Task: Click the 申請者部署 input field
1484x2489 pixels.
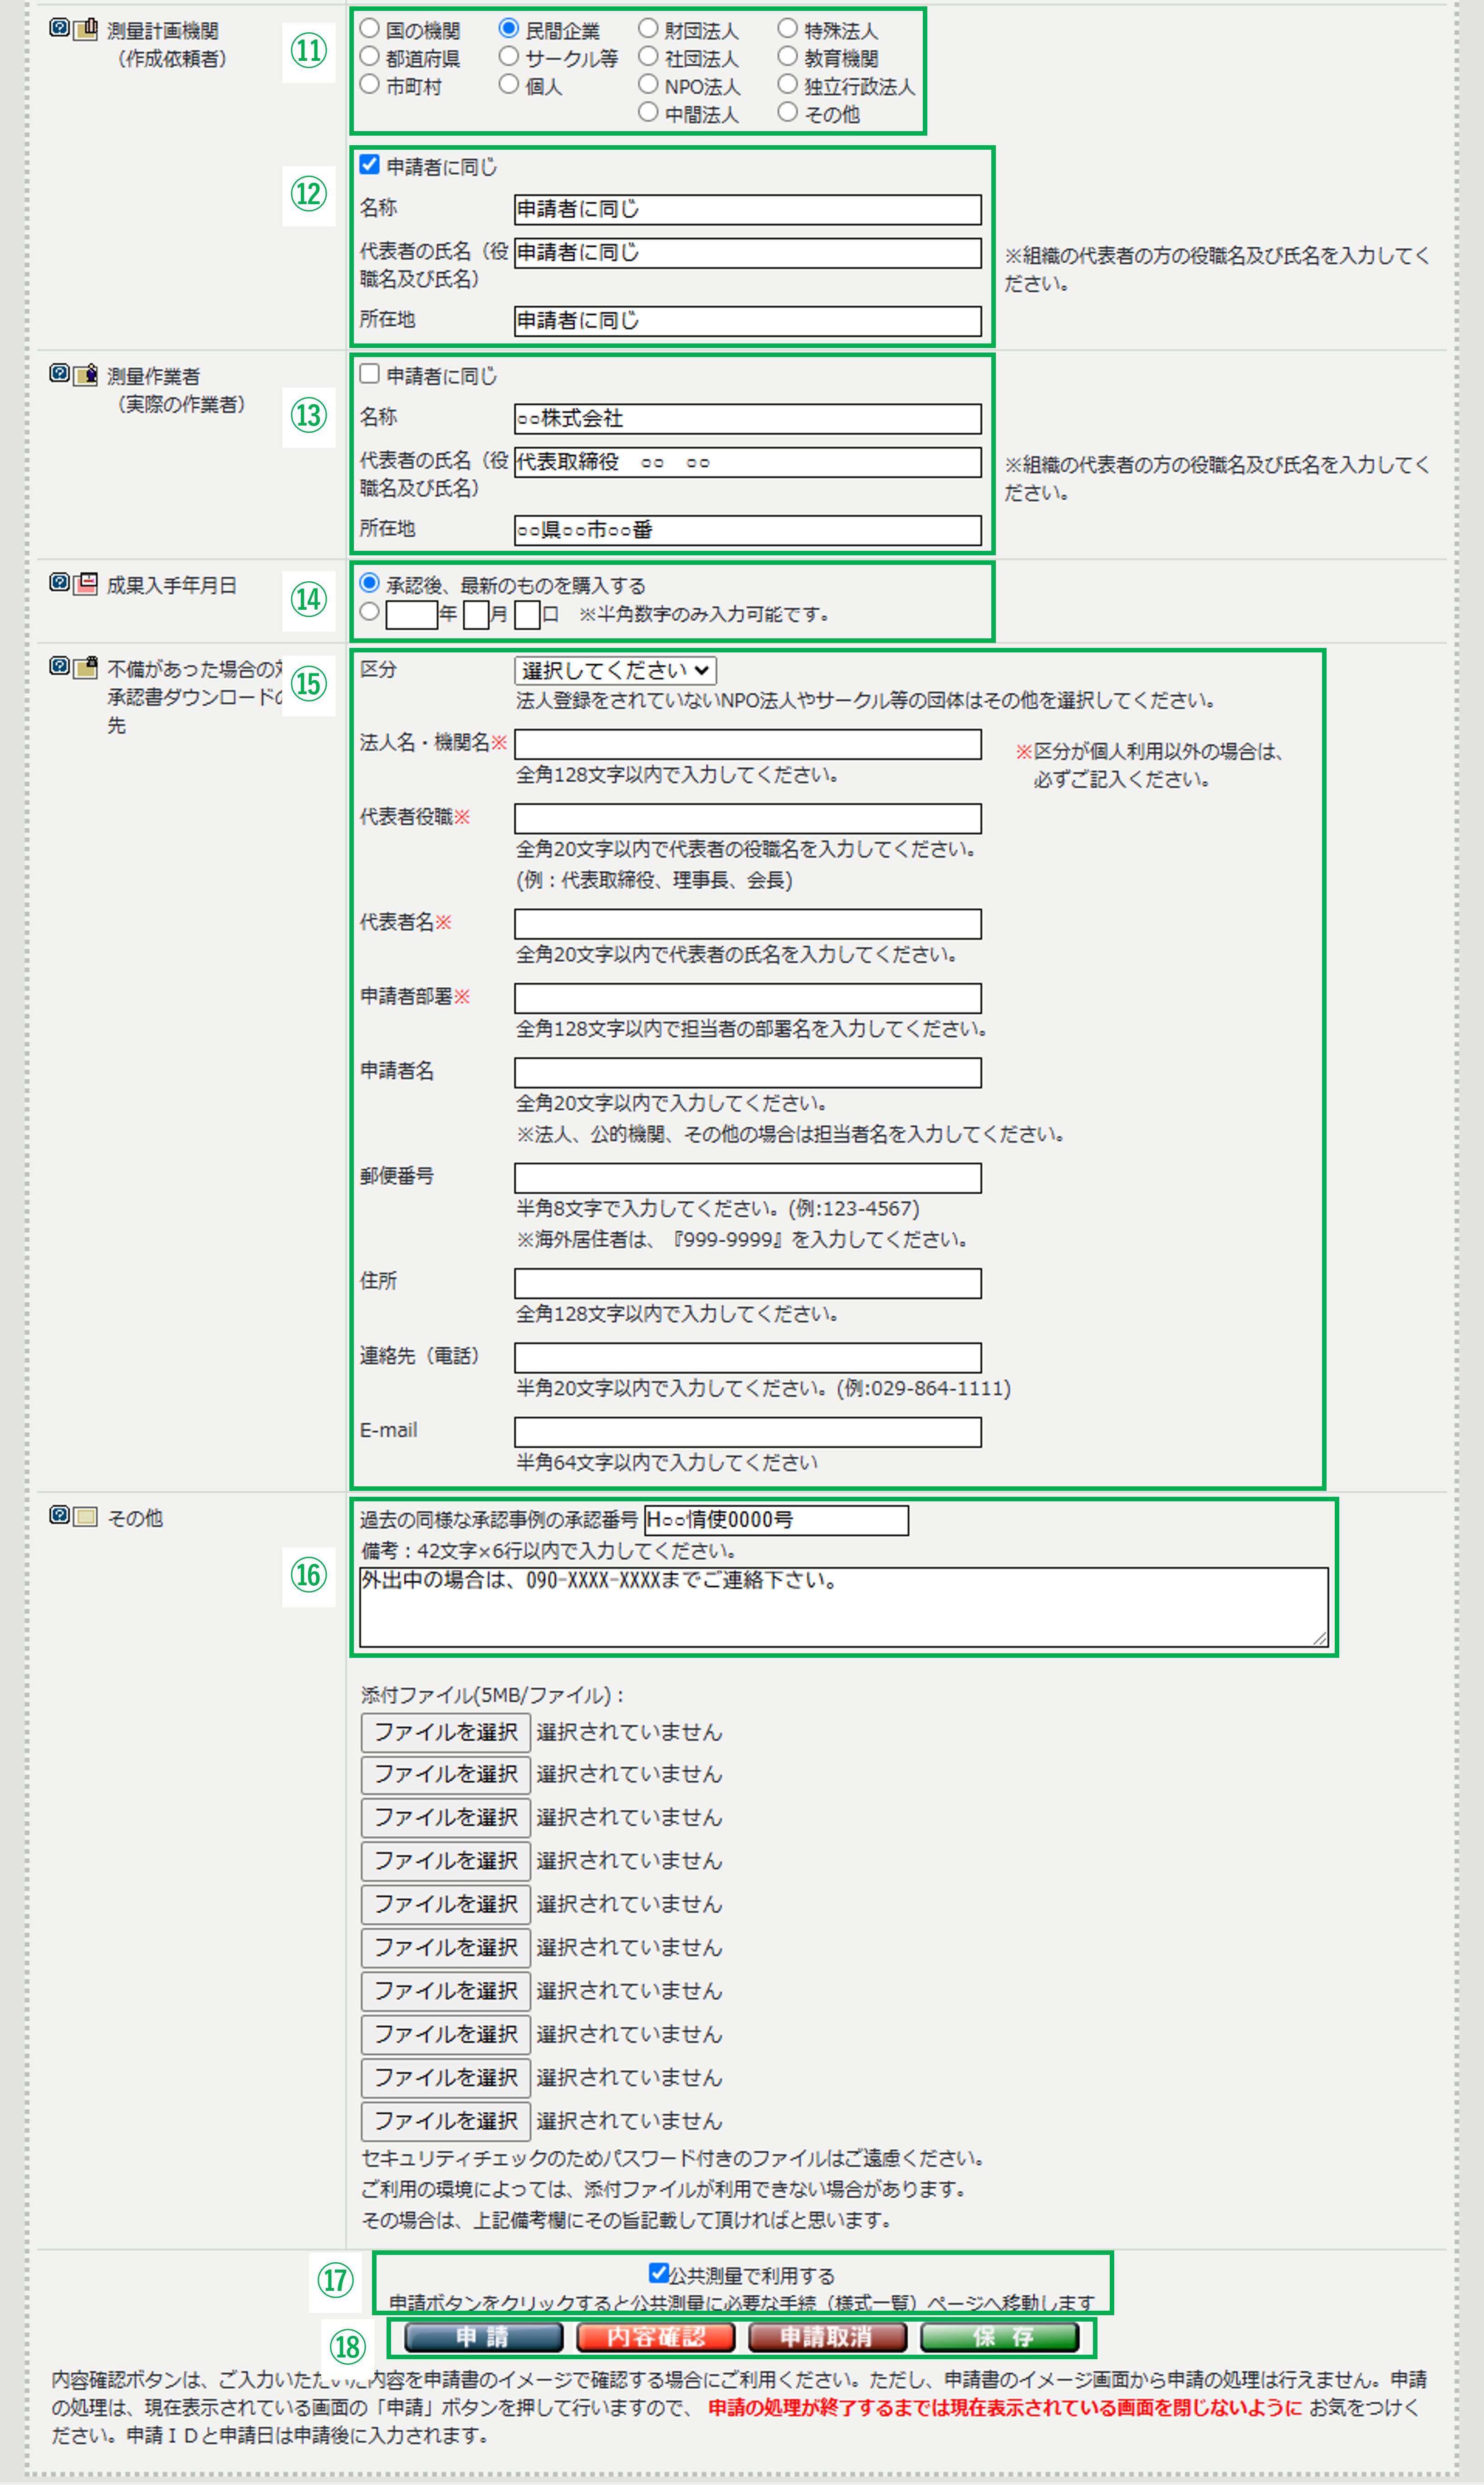Action: (x=747, y=999)
